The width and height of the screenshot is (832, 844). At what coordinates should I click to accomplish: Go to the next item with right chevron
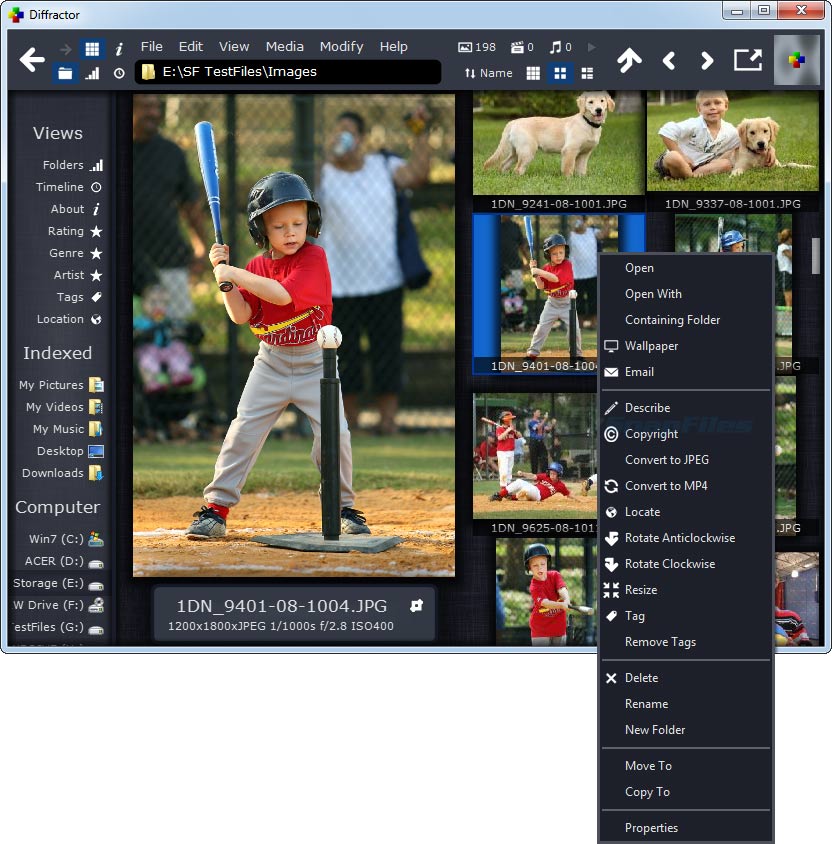click(707, 61)
